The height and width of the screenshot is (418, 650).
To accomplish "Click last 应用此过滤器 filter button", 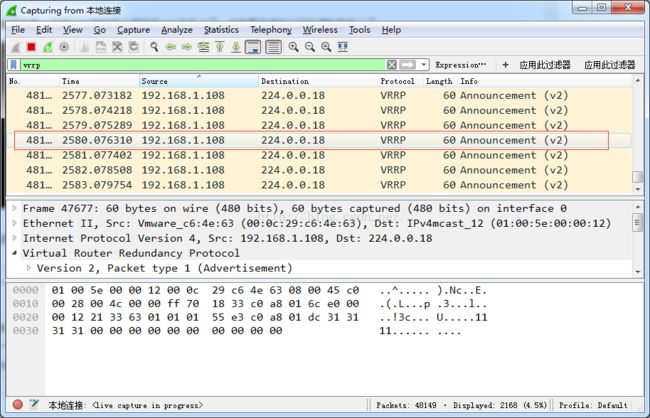I will point(610,65).
